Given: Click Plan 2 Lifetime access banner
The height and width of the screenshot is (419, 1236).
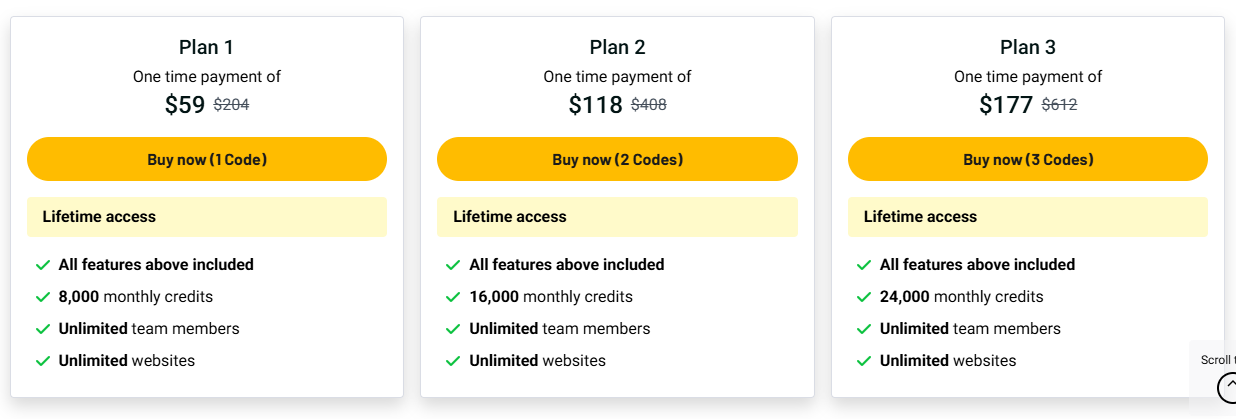Looking at the screenshot, I should (617, 217).
